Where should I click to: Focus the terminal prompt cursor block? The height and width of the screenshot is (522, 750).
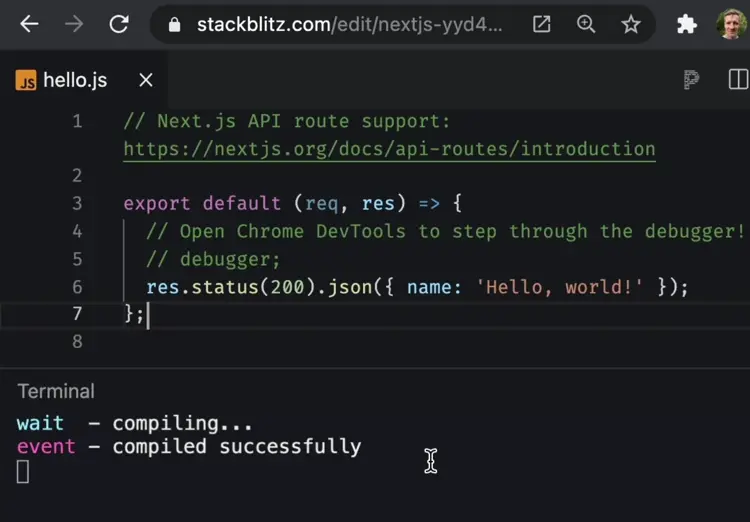23,472
